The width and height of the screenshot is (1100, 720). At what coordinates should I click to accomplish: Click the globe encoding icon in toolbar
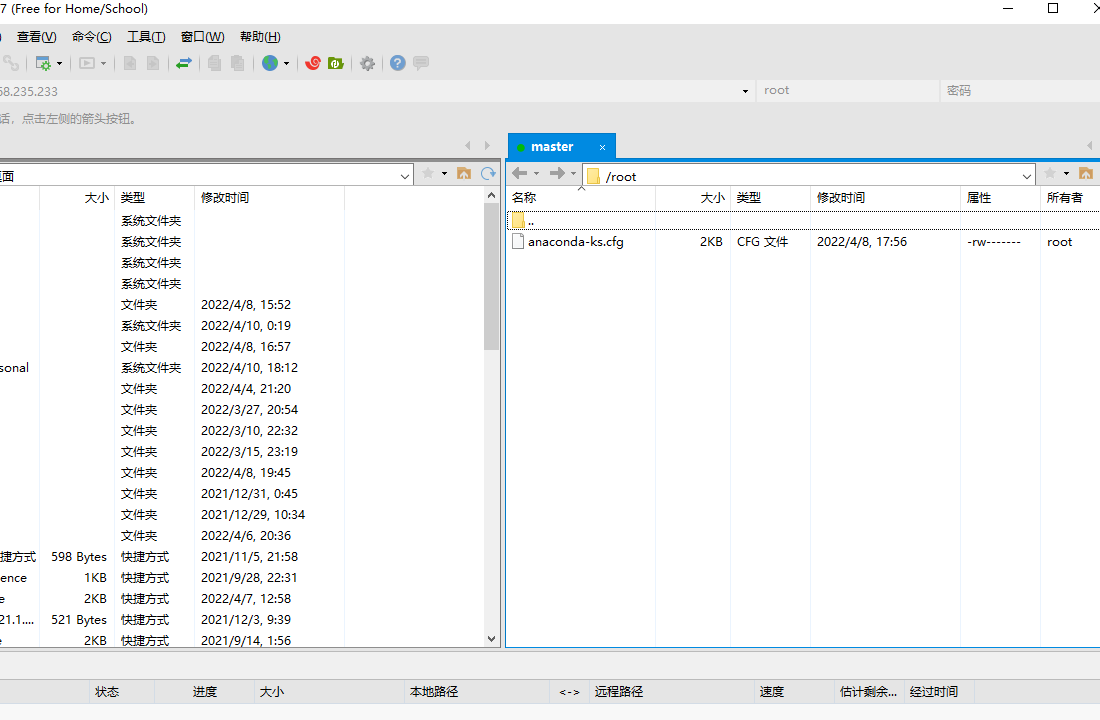tap(270, 64)
